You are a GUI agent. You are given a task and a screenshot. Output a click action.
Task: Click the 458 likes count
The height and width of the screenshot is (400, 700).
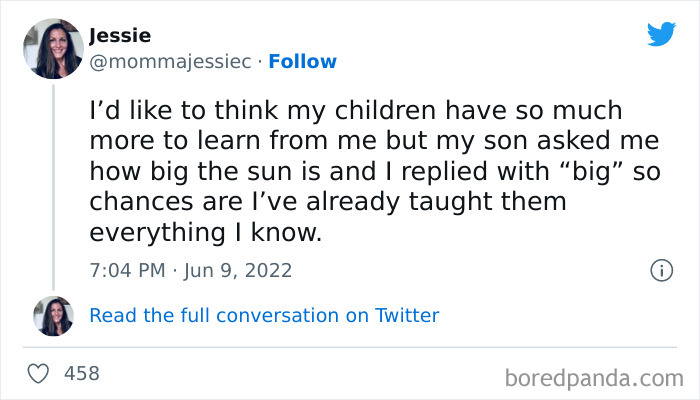[x=81, y=373]
